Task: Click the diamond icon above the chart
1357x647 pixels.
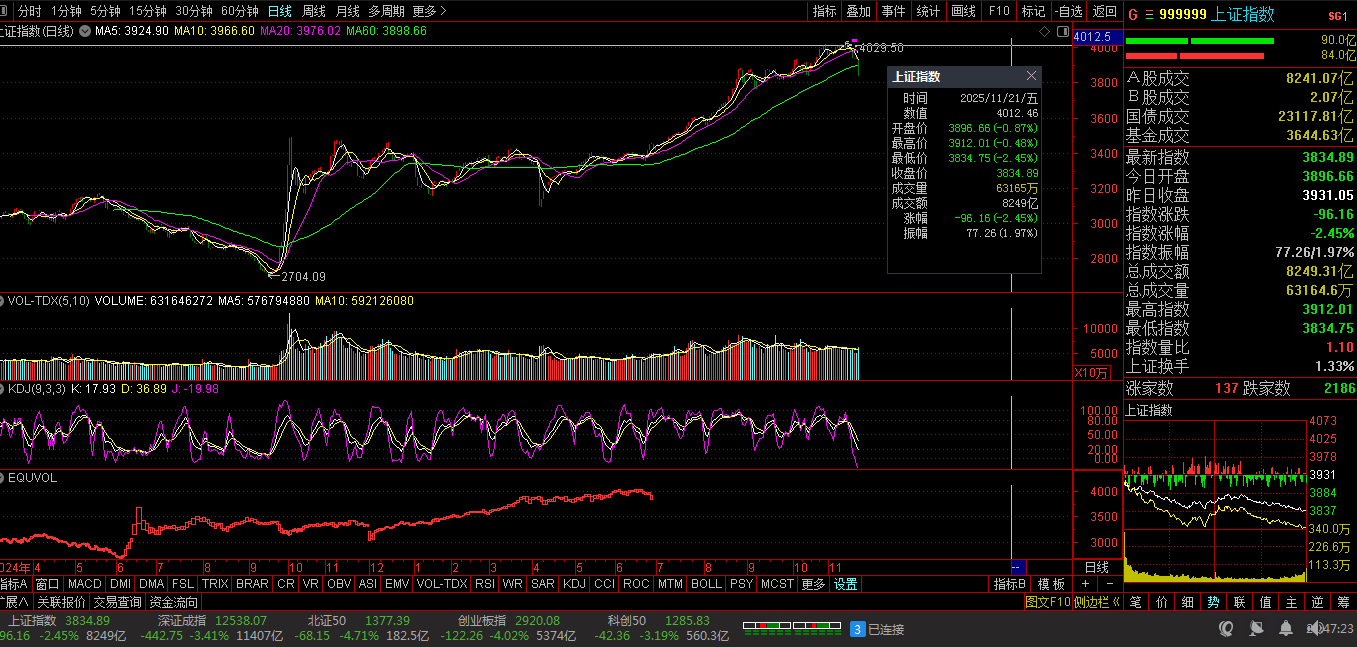Action: tap(1045, 32)
